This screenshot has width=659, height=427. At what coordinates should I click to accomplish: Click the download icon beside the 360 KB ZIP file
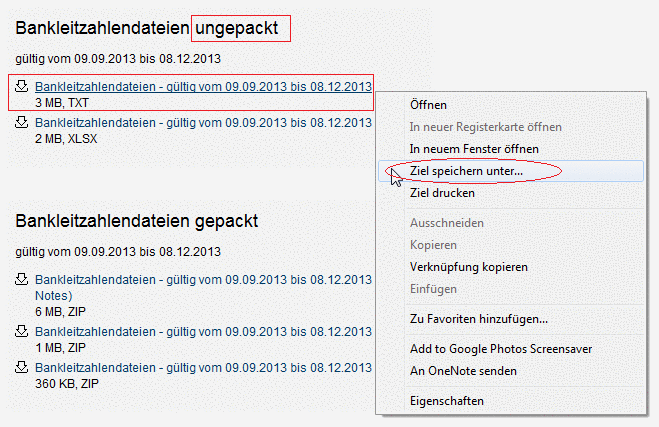point(21,367)
